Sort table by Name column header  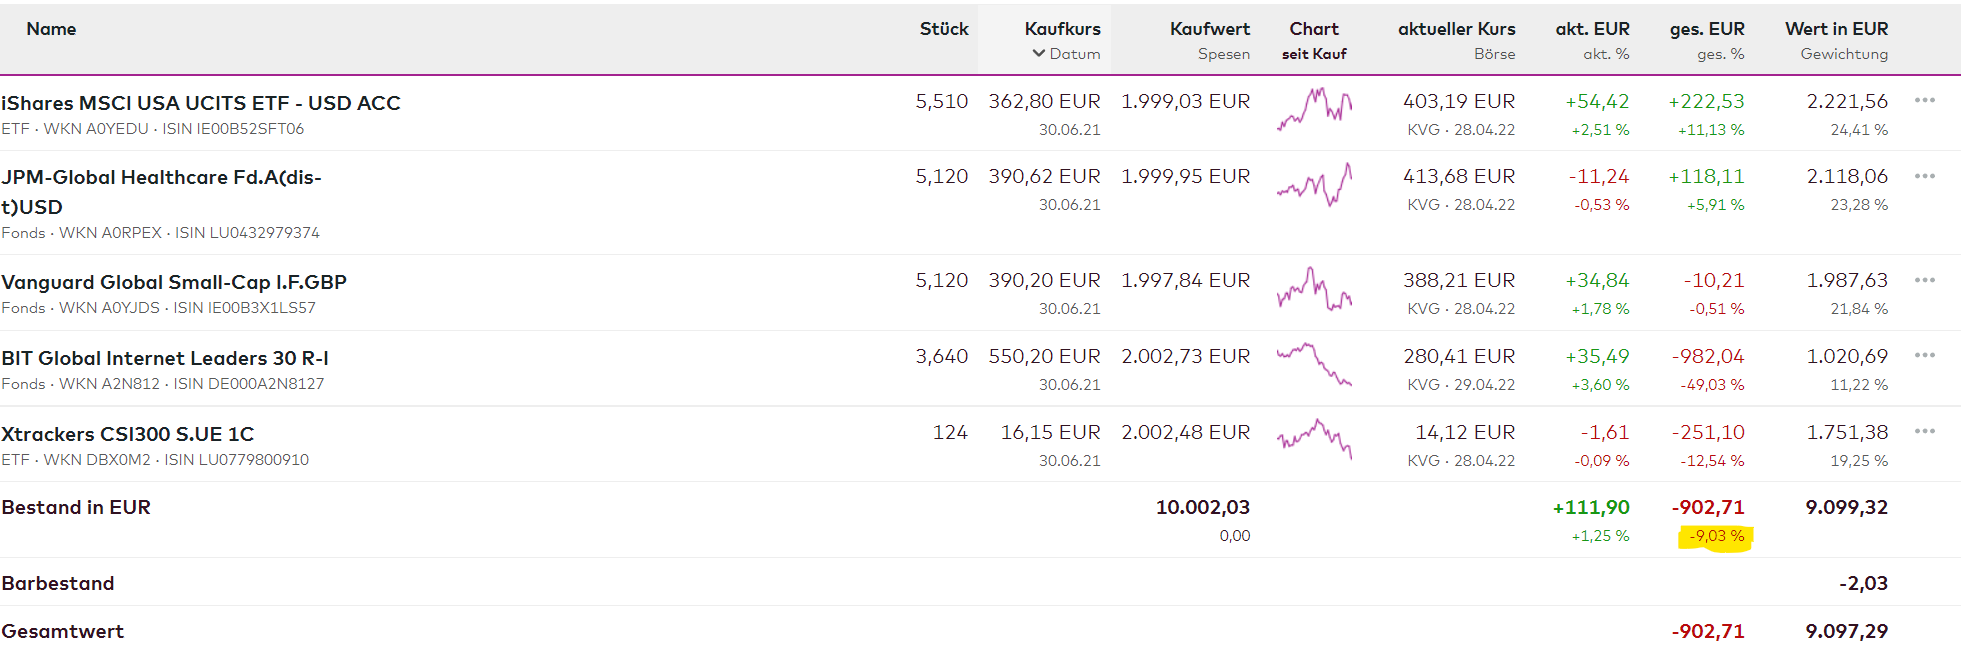[x=51, y=29]
